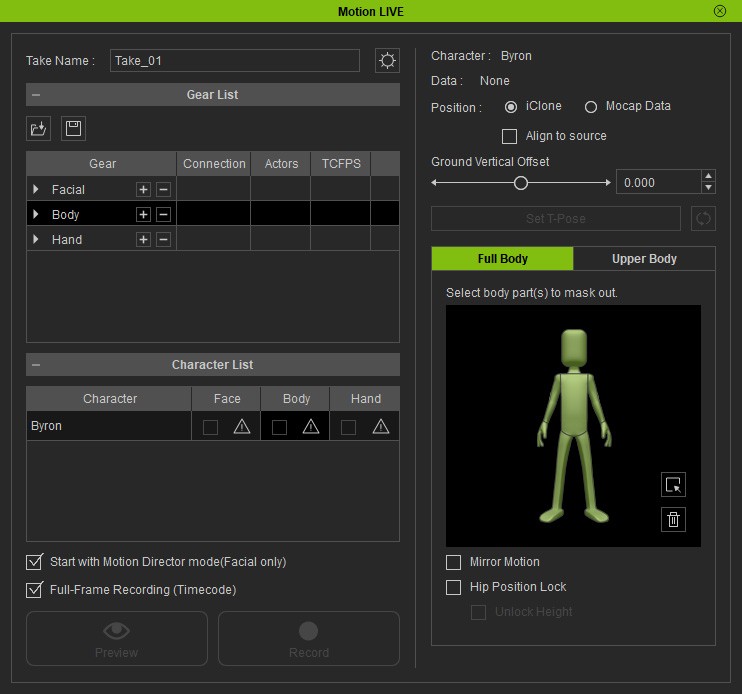742x694 pixels.
Task: Click Byron's Face warning triangle icon
Action: (242, 427)
